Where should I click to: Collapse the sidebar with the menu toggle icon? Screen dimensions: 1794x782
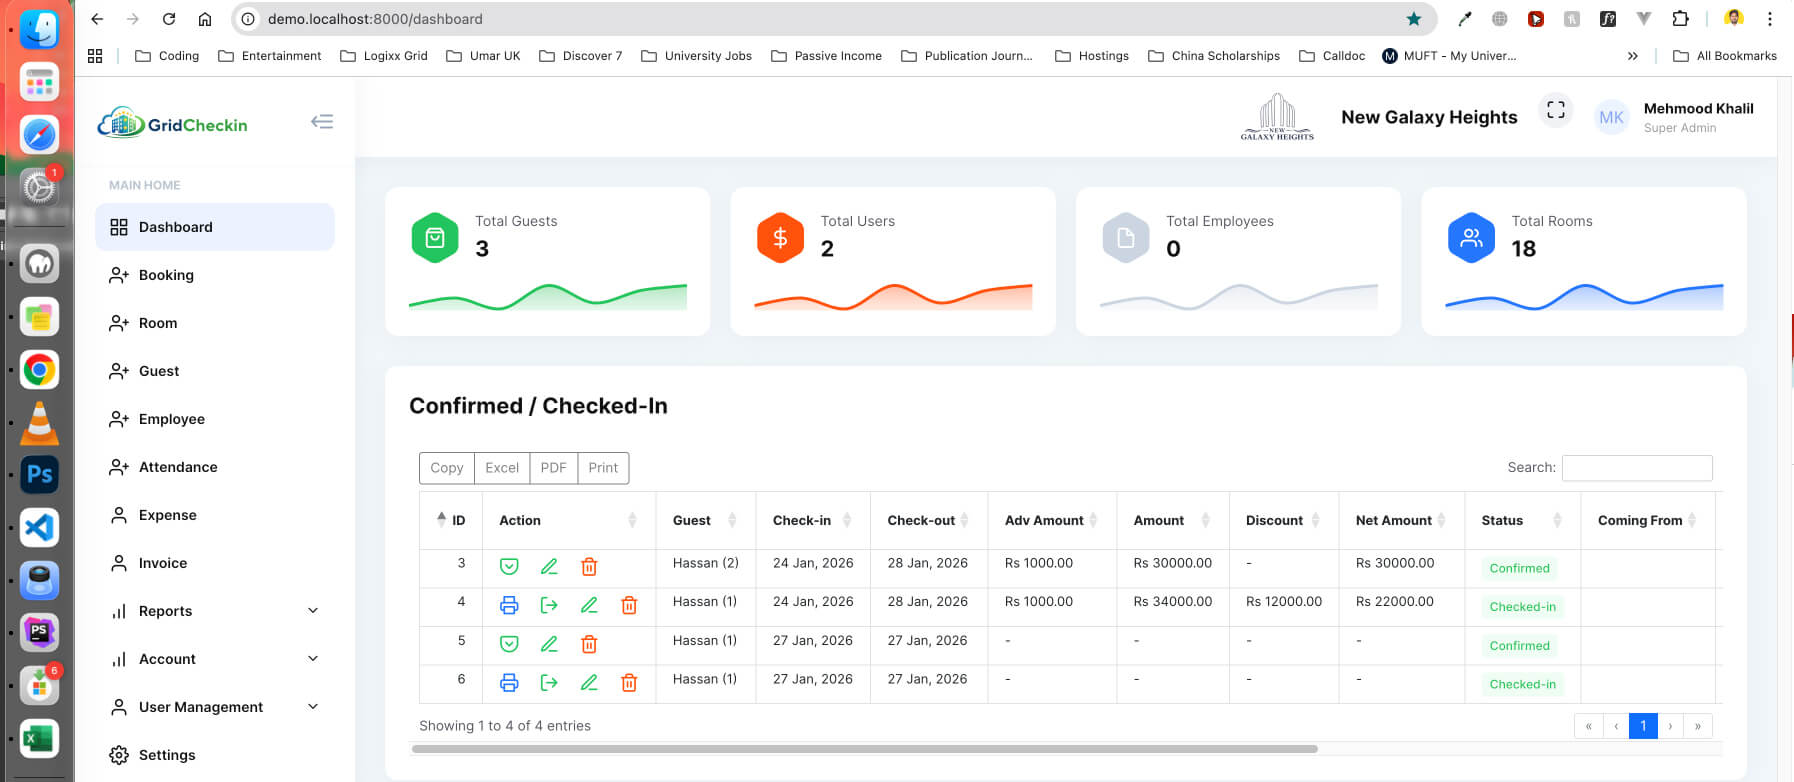tap(322, 122)
